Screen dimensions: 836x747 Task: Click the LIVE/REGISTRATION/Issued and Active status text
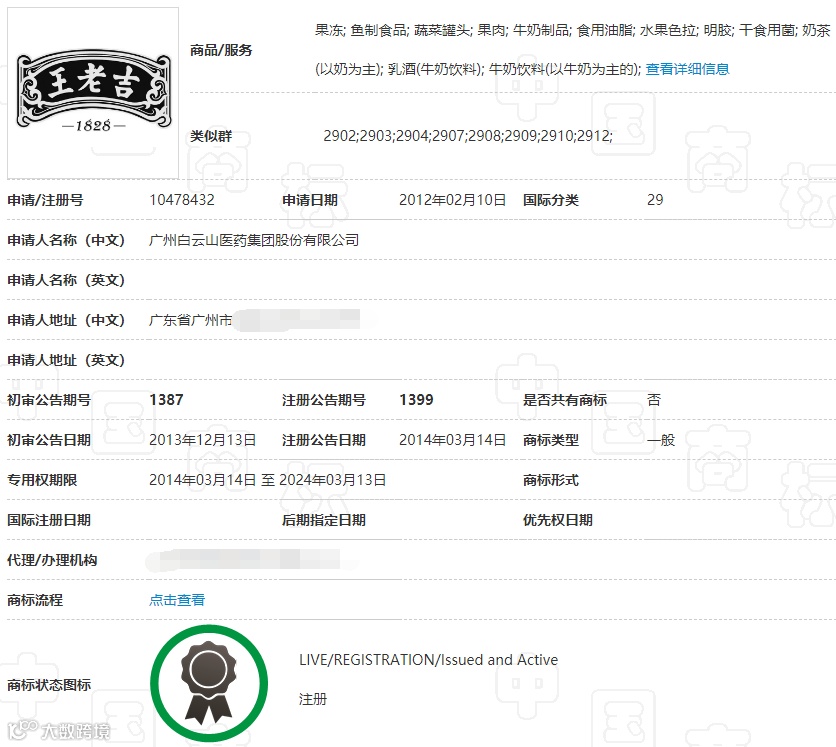(x=428, y=660)
